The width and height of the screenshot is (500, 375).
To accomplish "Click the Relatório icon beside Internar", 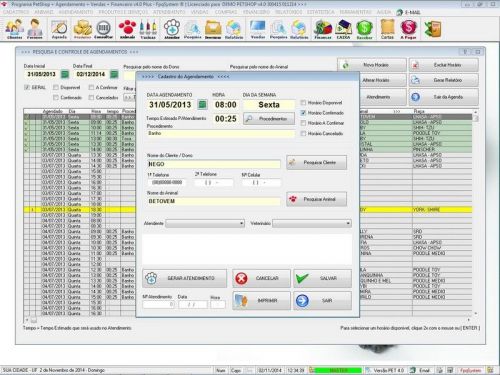I will coord(234,29).
